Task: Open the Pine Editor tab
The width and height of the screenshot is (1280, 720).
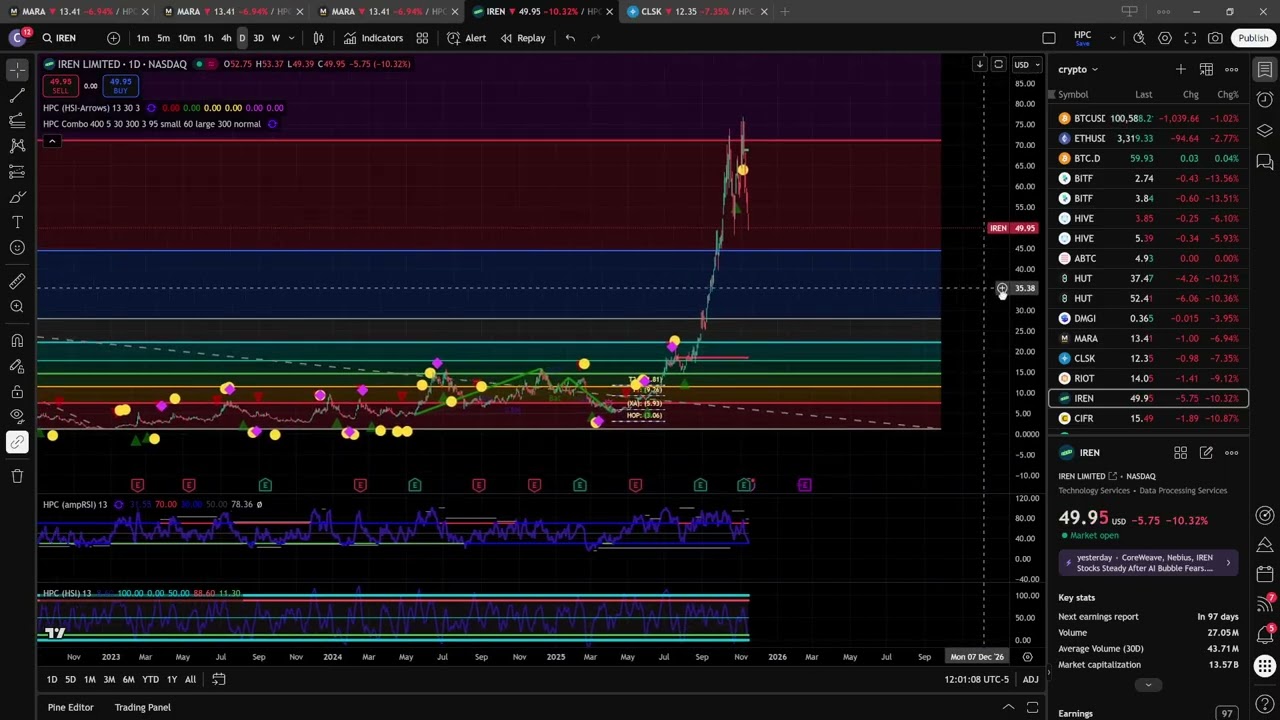Action: tap(70, 707)
